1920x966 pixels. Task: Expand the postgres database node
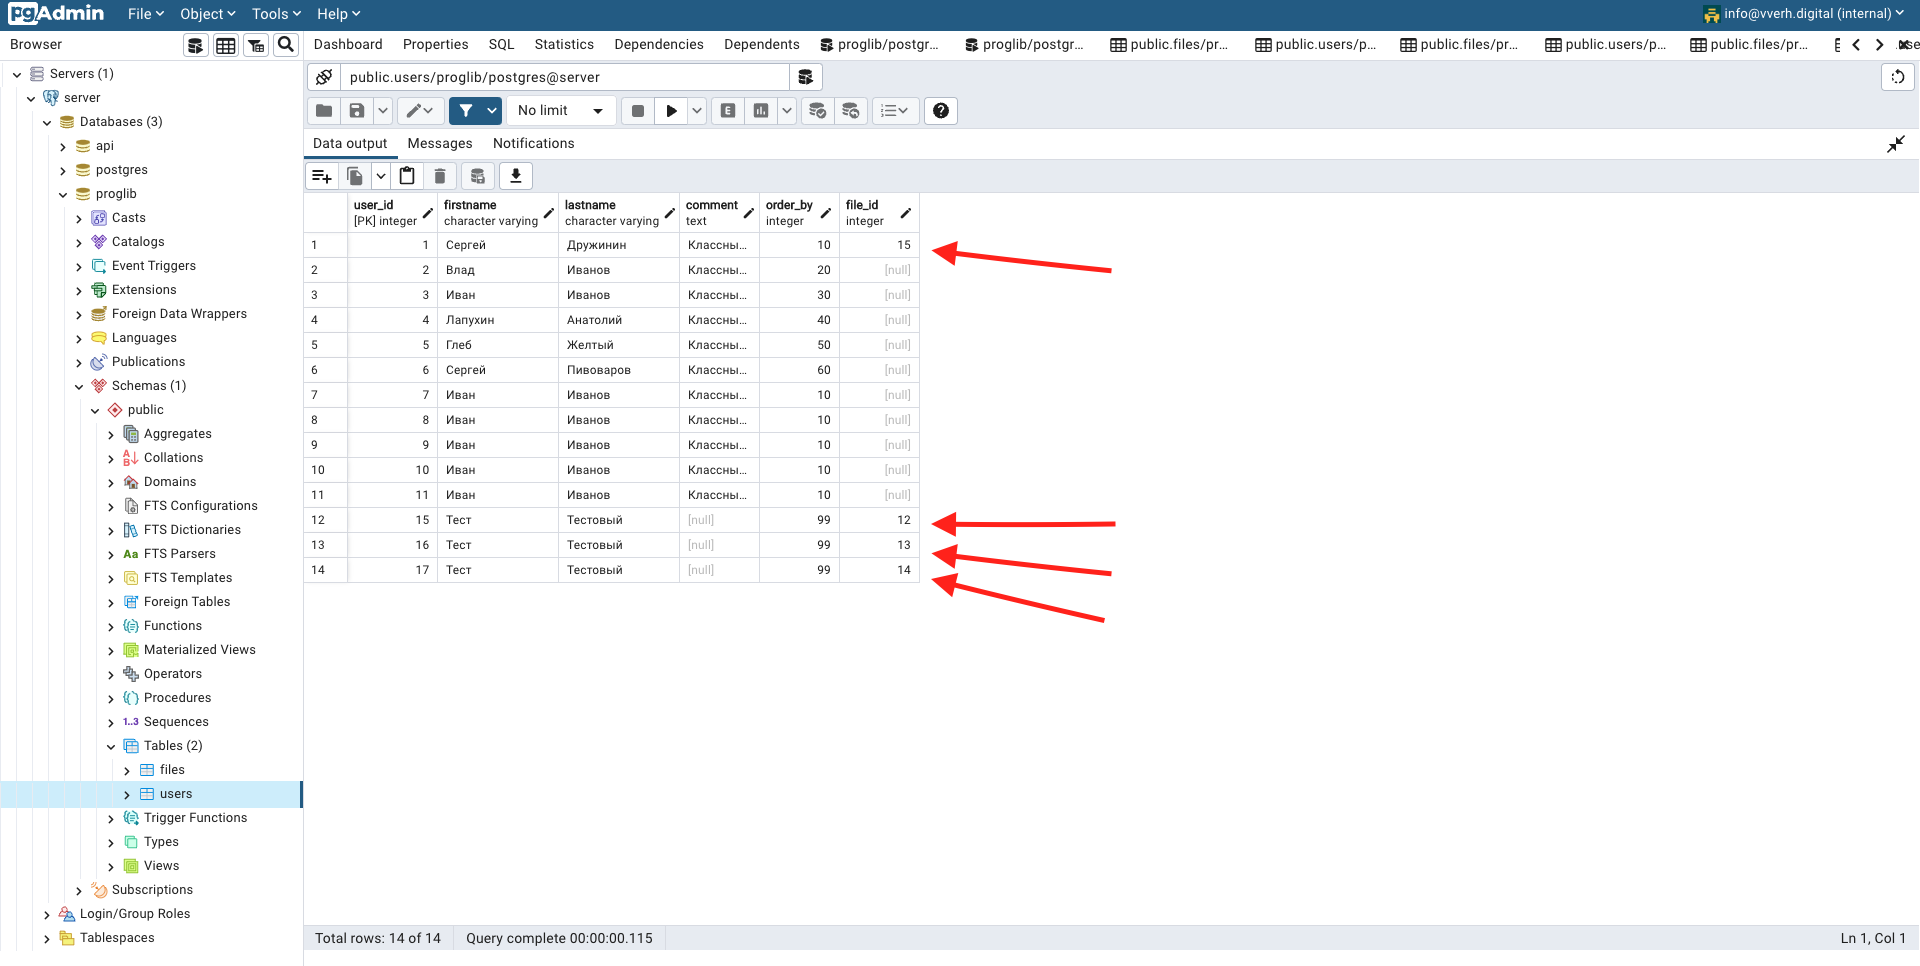[x=63, y=170]
